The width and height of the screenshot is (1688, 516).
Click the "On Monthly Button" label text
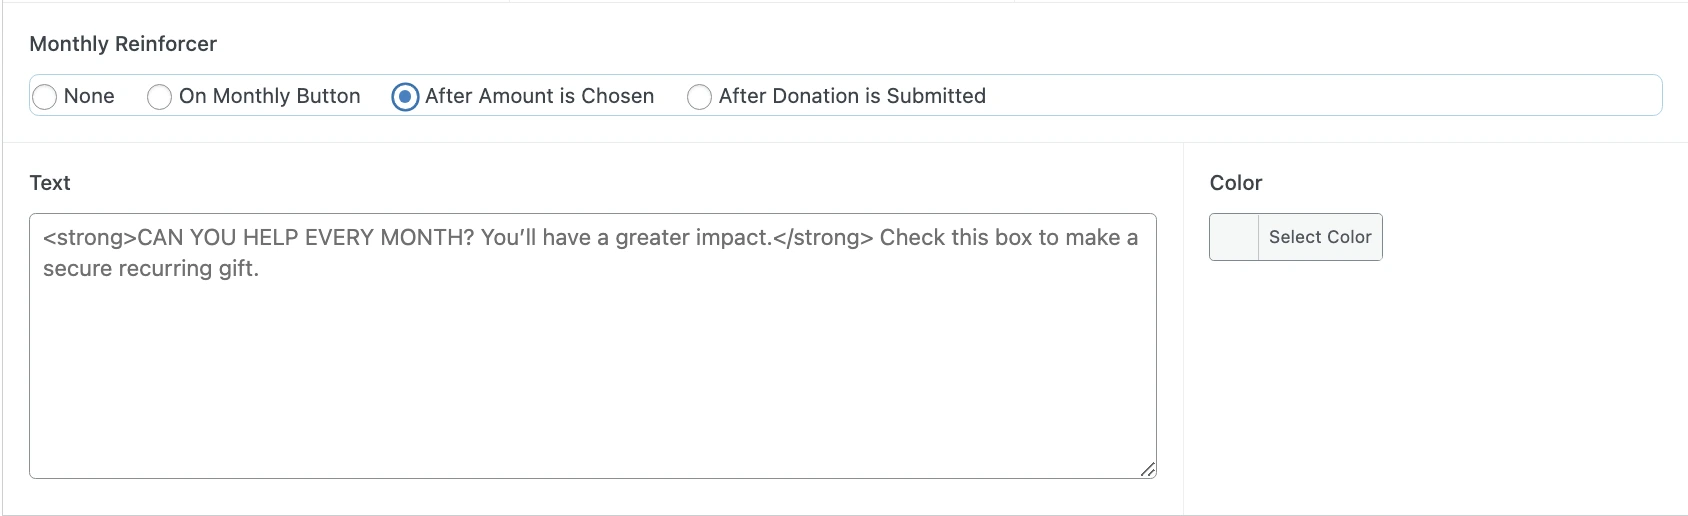point(269,96)
